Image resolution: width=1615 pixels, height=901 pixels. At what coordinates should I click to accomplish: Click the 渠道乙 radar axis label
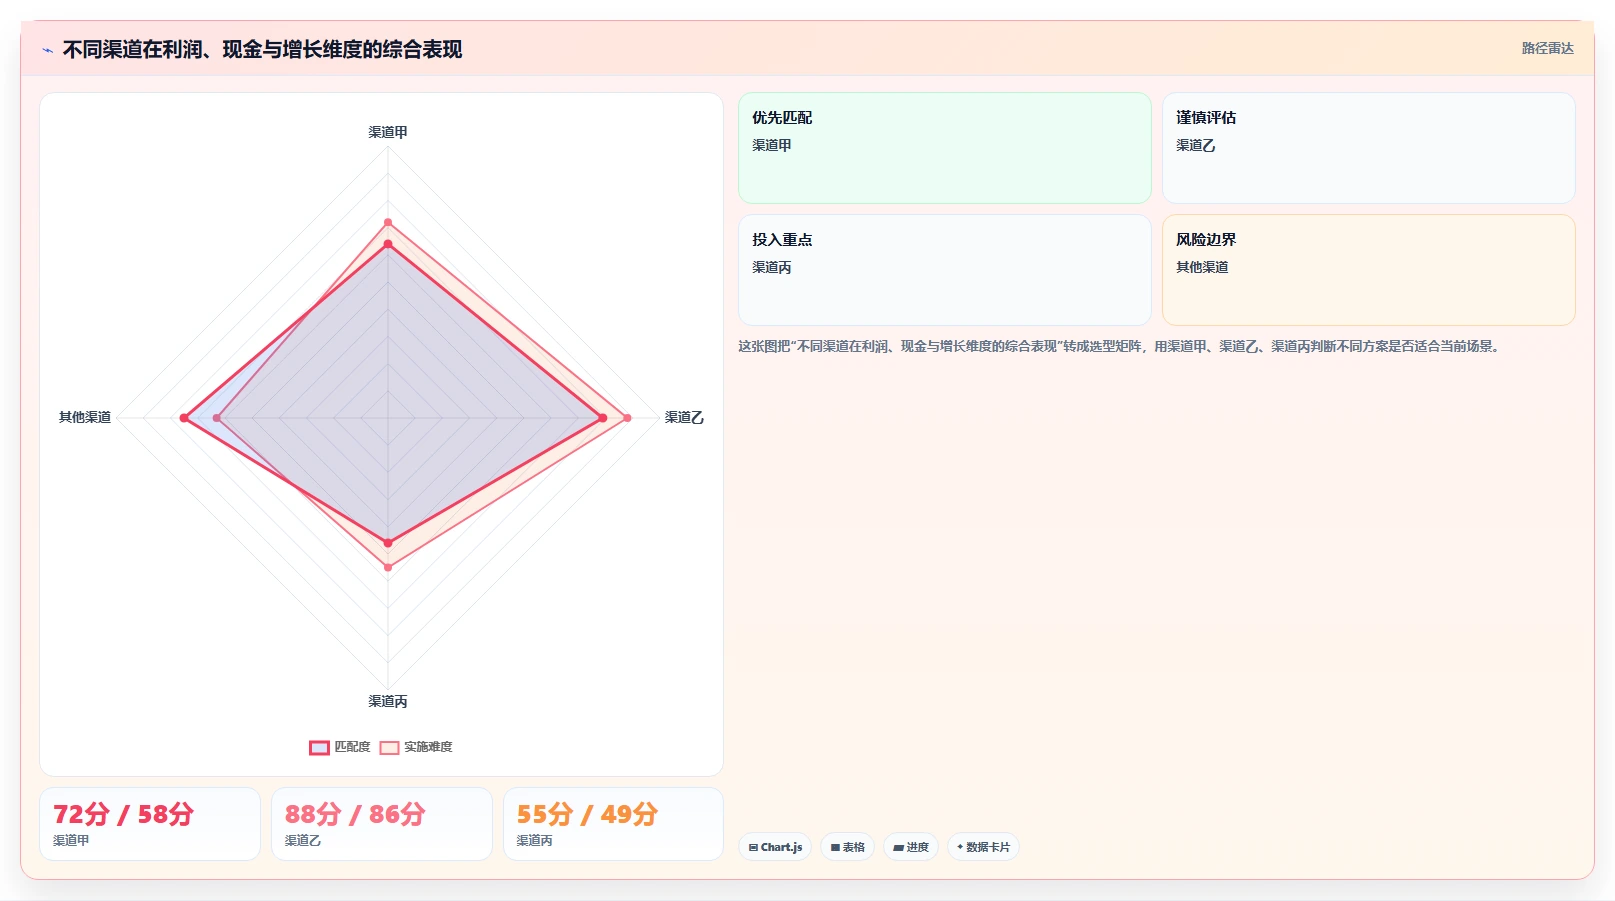(x=684, y=417)
